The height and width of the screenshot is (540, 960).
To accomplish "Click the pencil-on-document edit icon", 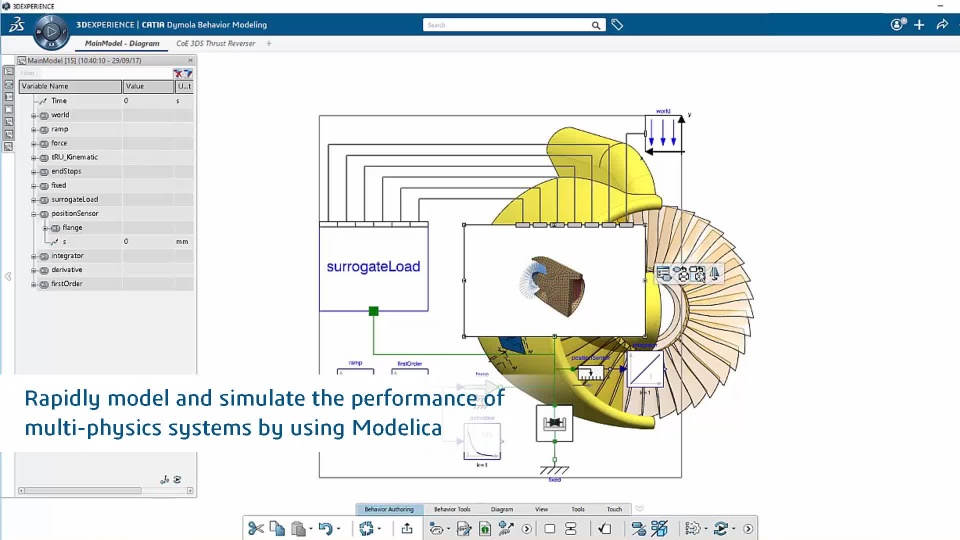I will (464, 528).
